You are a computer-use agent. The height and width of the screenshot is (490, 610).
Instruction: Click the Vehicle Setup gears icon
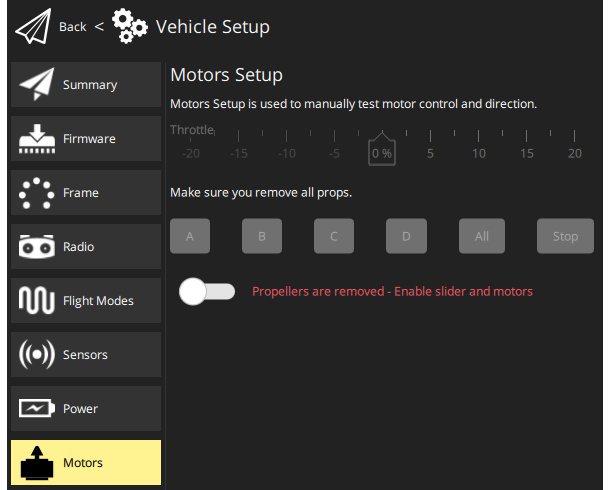pos(130,27)
